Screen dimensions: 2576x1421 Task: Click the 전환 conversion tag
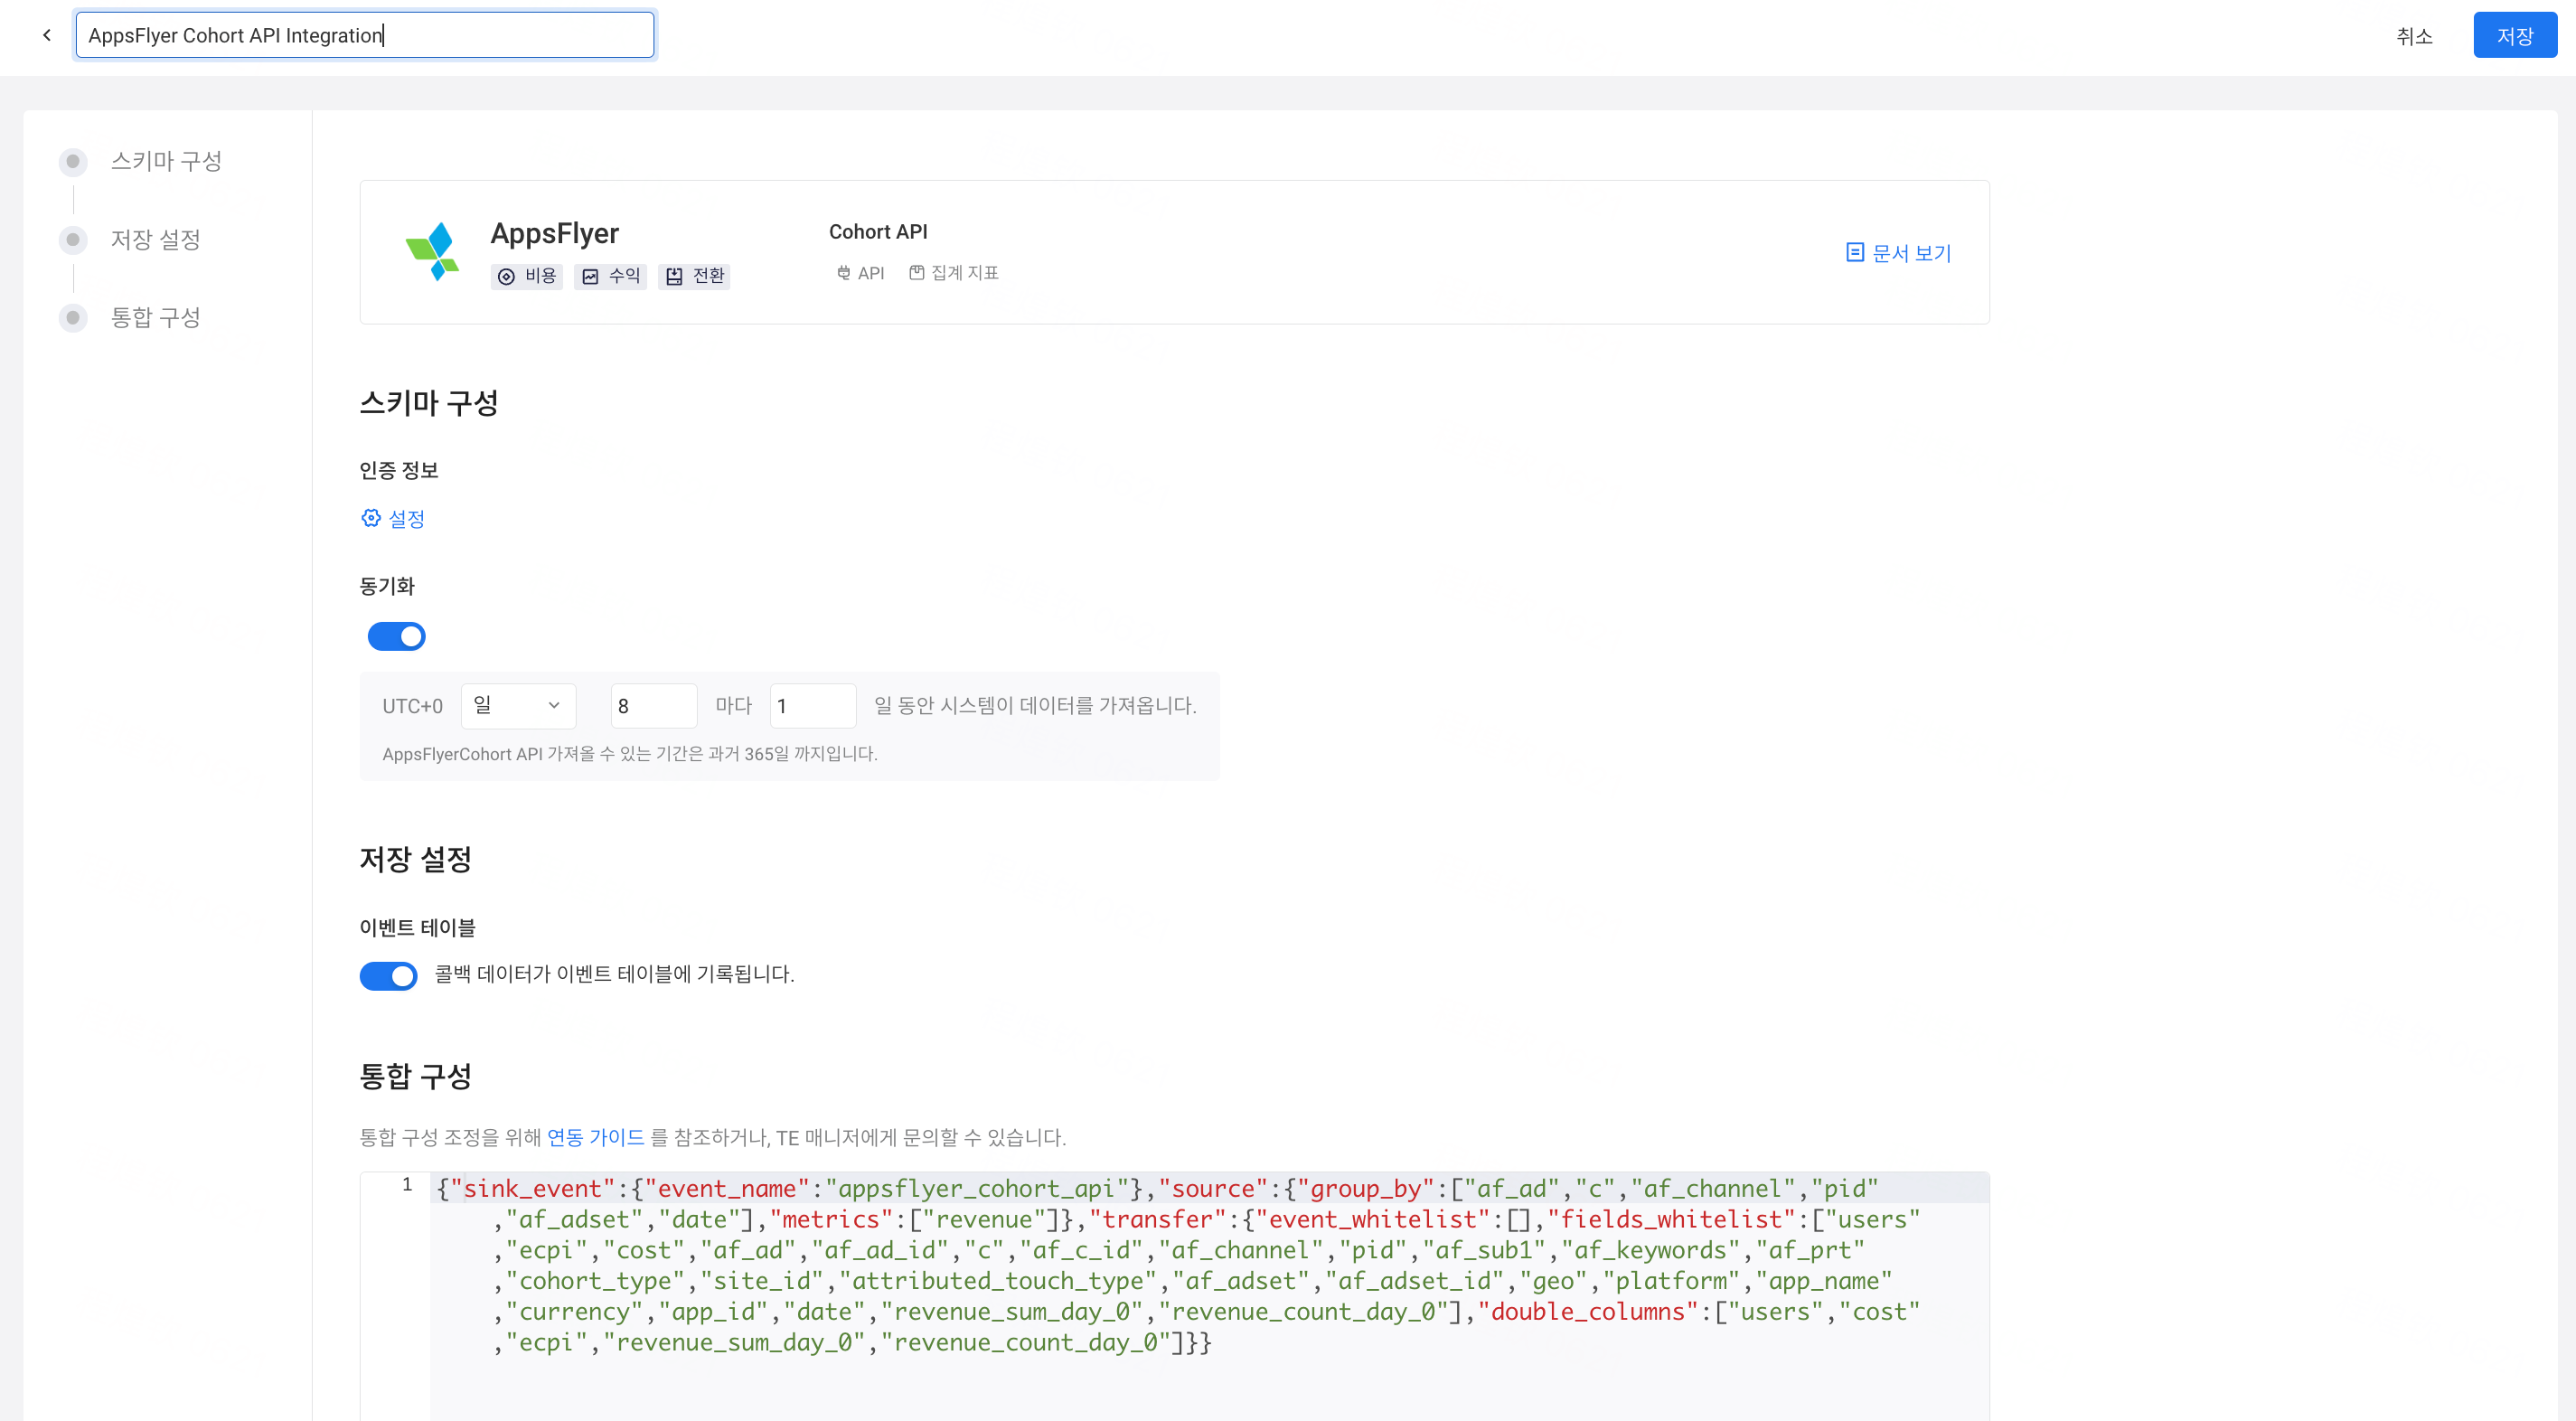click(x=694, y=276)
